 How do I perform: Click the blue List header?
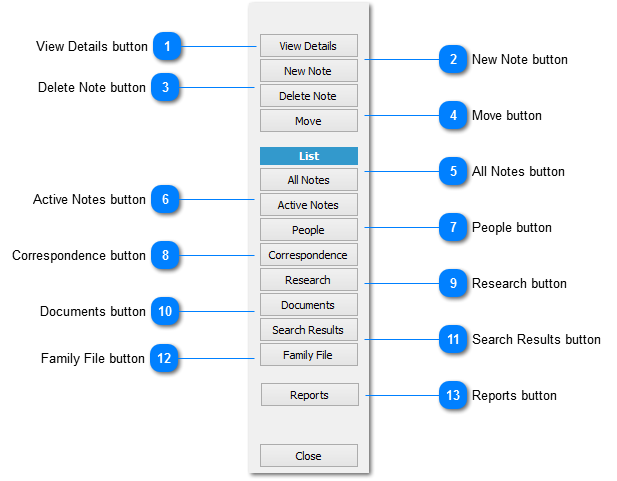(308, 156)
